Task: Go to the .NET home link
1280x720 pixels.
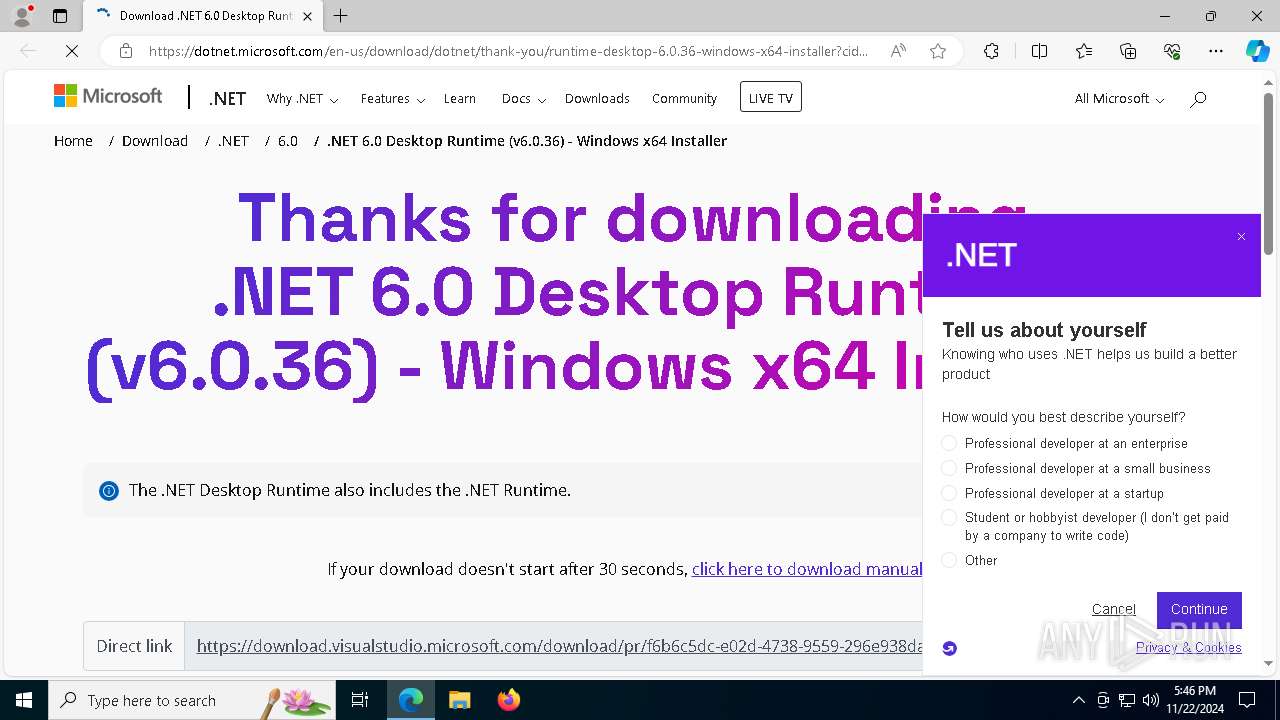Action: pos(227,98)
